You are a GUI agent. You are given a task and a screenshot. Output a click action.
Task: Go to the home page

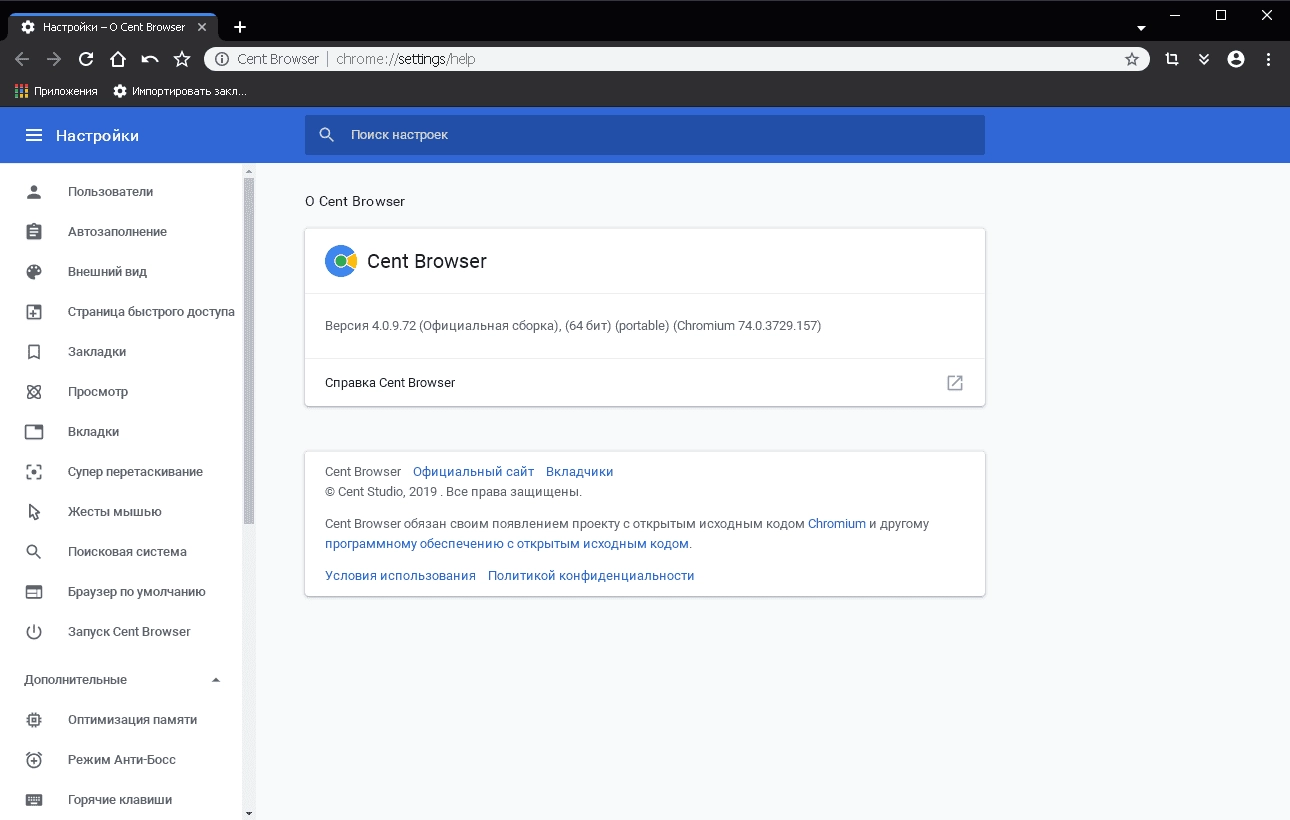(x=118, y=59)
